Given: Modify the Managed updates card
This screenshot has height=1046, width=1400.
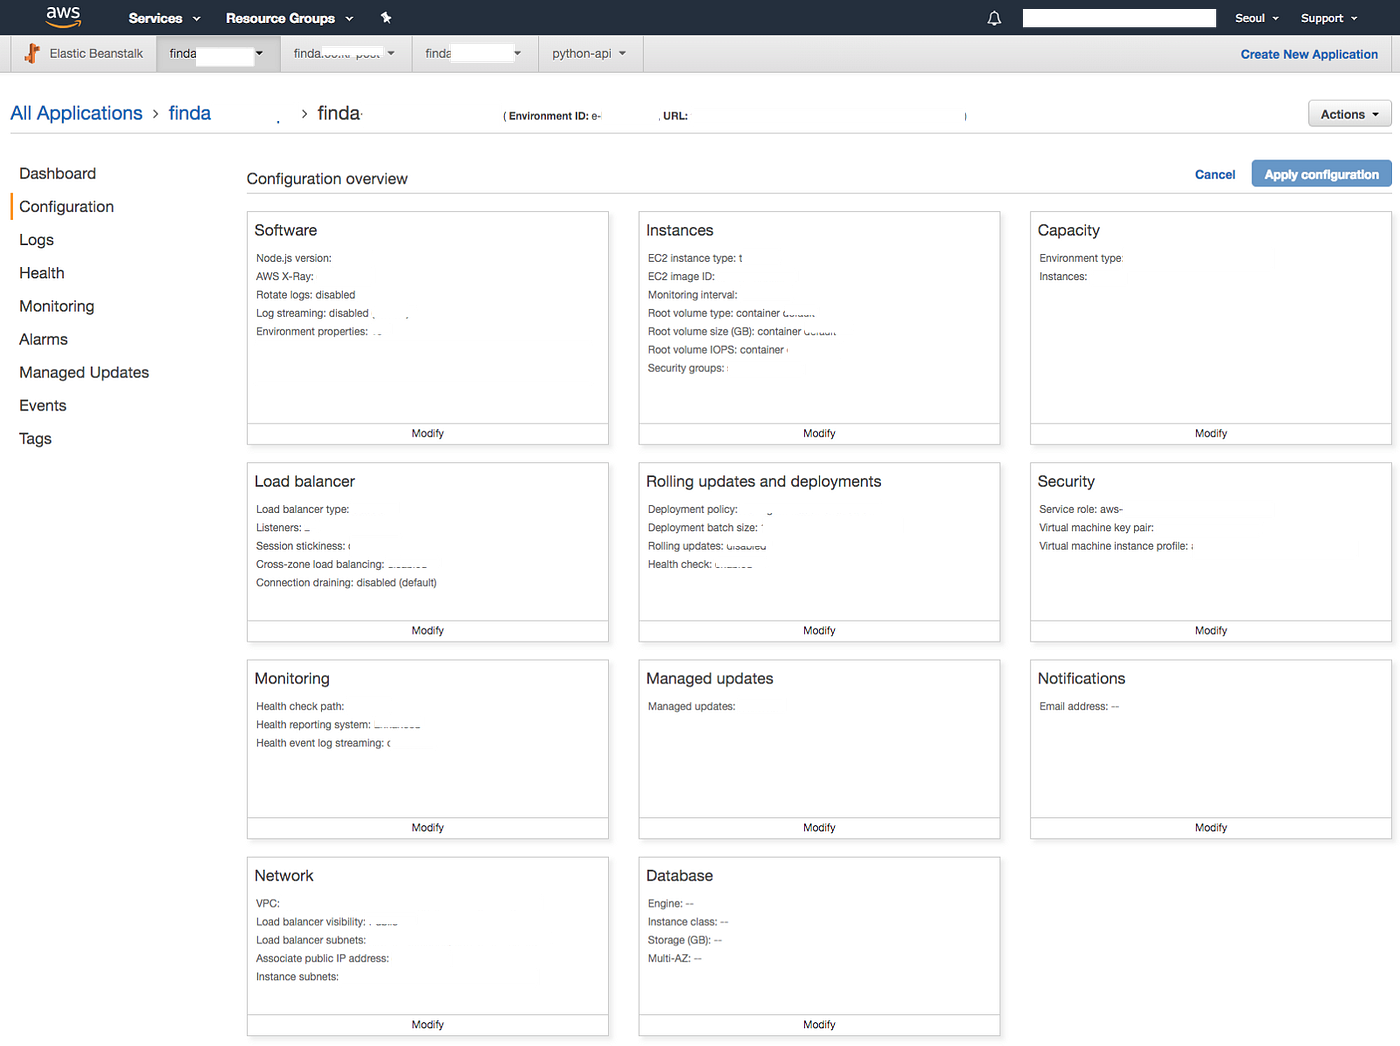Looking at the screenshot, I should click(819, 827).
